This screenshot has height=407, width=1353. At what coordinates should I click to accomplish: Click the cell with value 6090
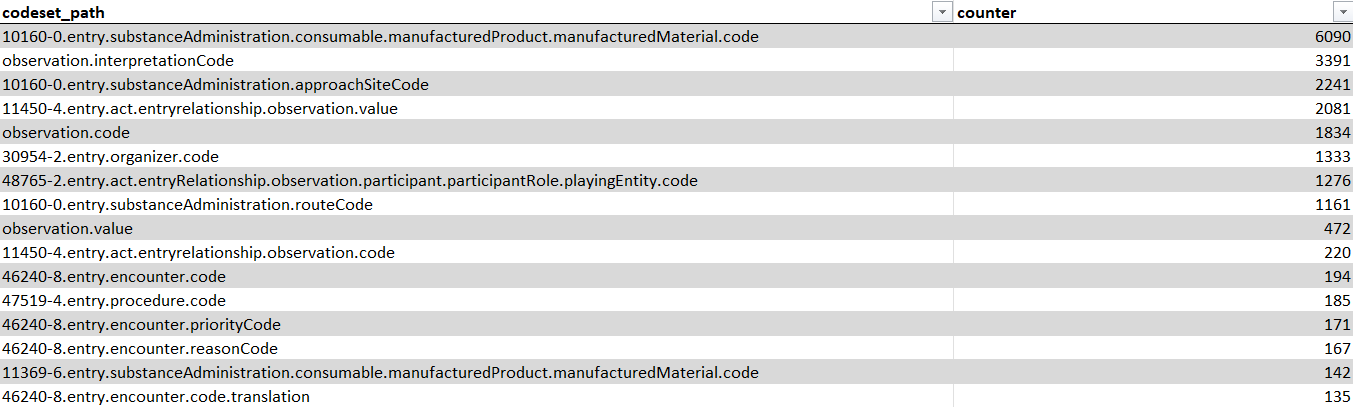click(1153, 36)
